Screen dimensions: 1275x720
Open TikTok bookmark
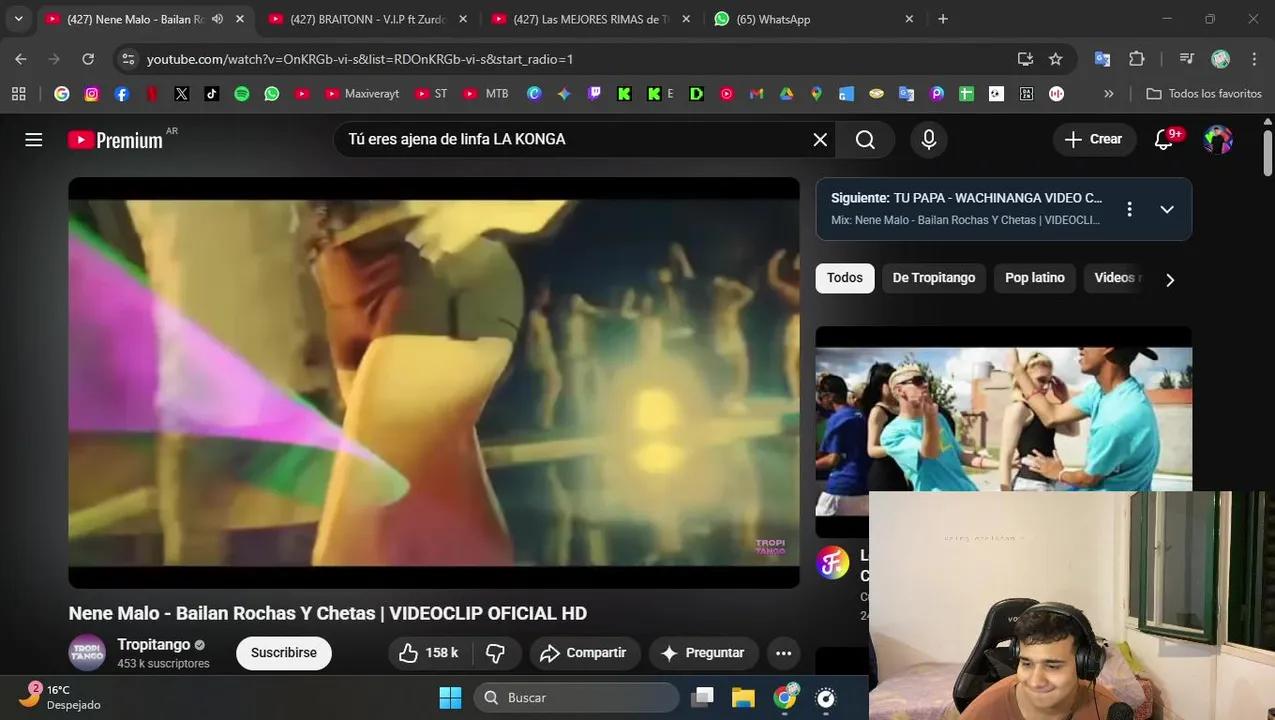coord(211,94)
